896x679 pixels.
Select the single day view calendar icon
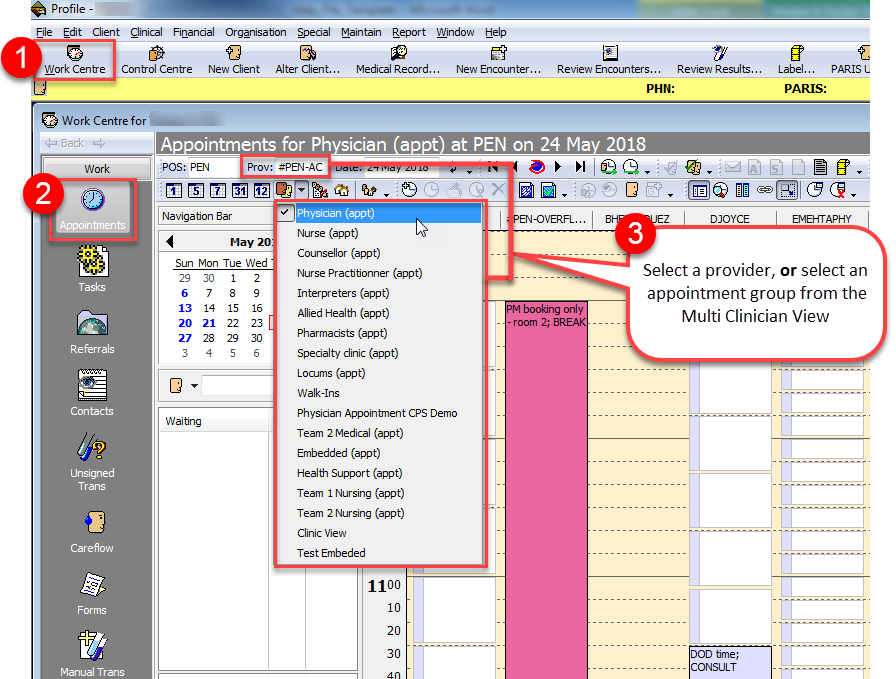click(x=172, y=190)
